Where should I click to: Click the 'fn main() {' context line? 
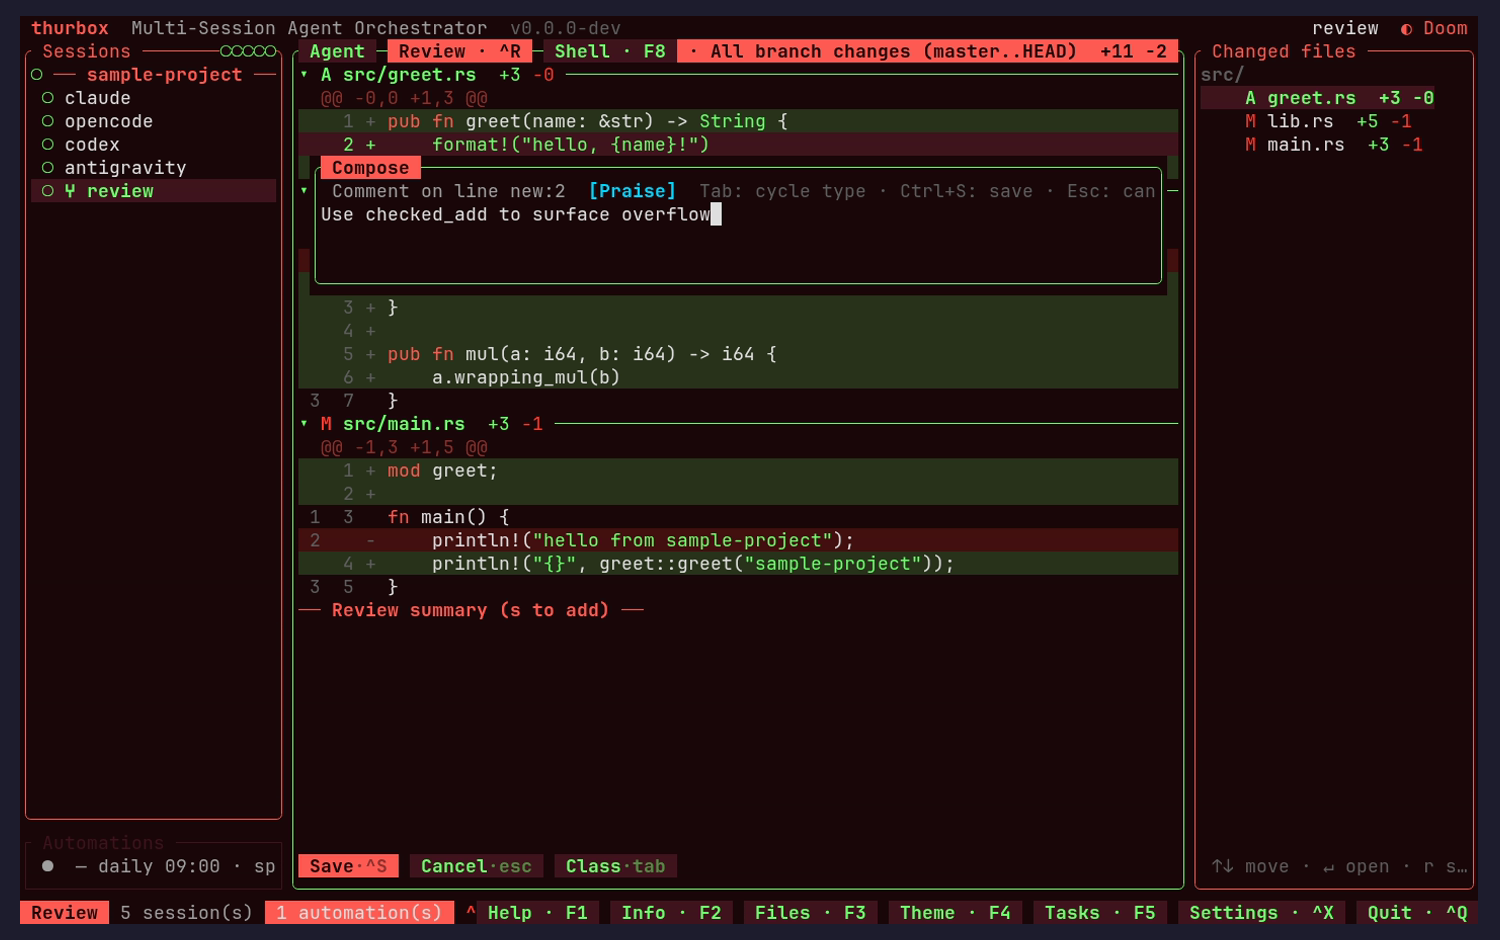(738, 517)
